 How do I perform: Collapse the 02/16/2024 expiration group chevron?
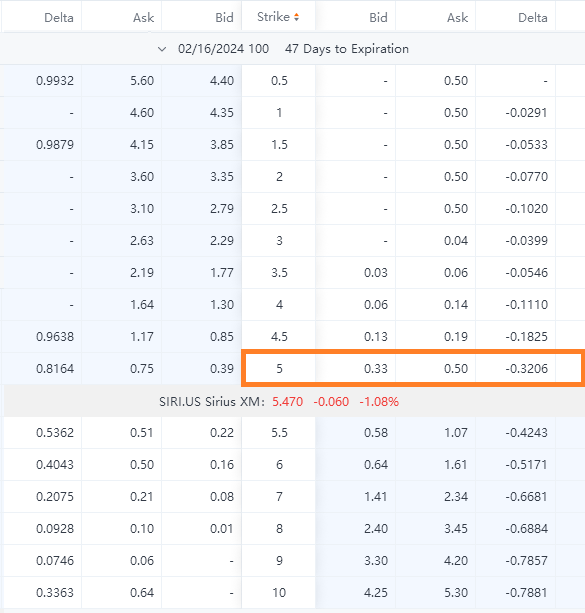162,49
